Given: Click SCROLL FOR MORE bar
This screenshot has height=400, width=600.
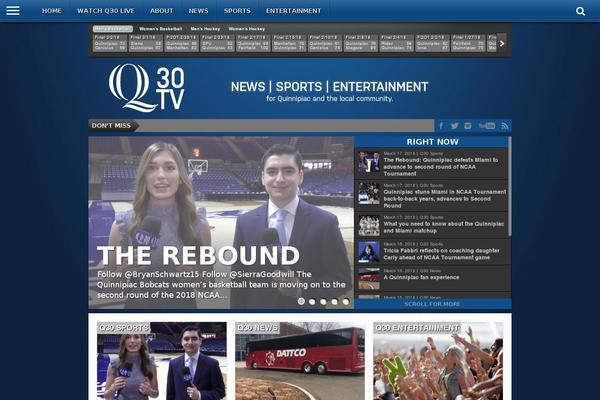Looking at the screenshot, I should 432,304.
